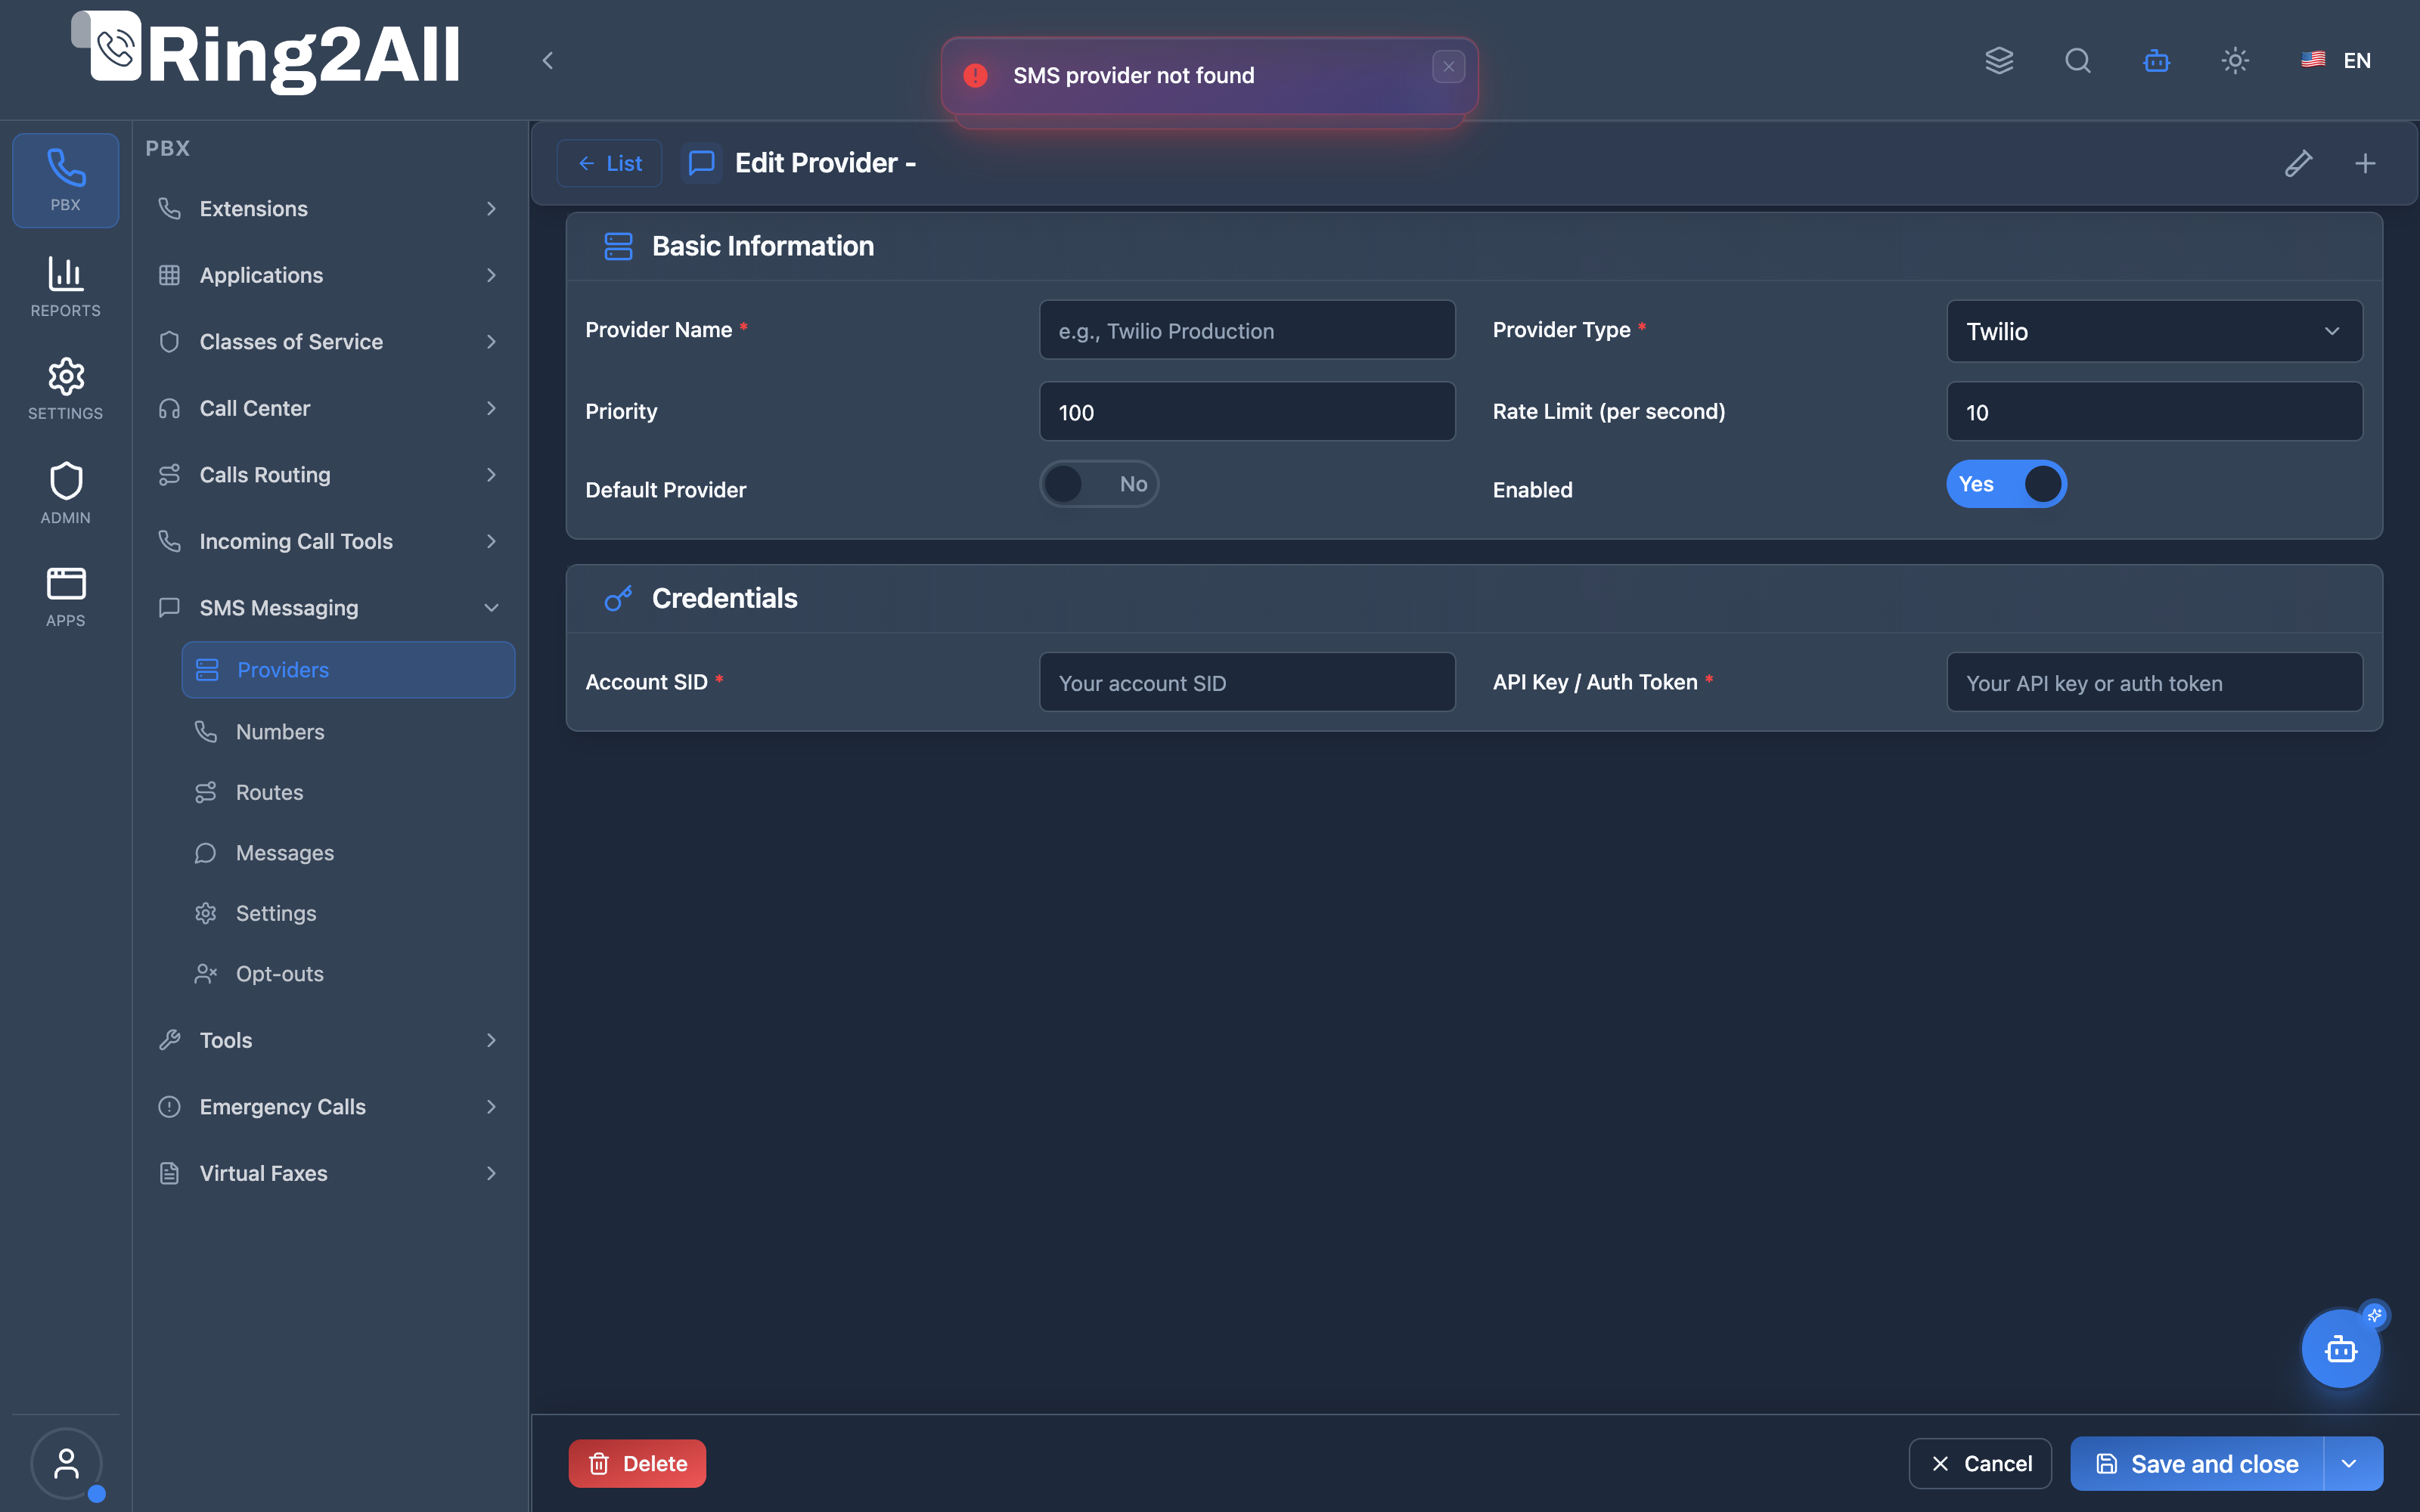Click the plus icon to add provider
The height and width of the screenshot is (1512, 2420).
2365,163
